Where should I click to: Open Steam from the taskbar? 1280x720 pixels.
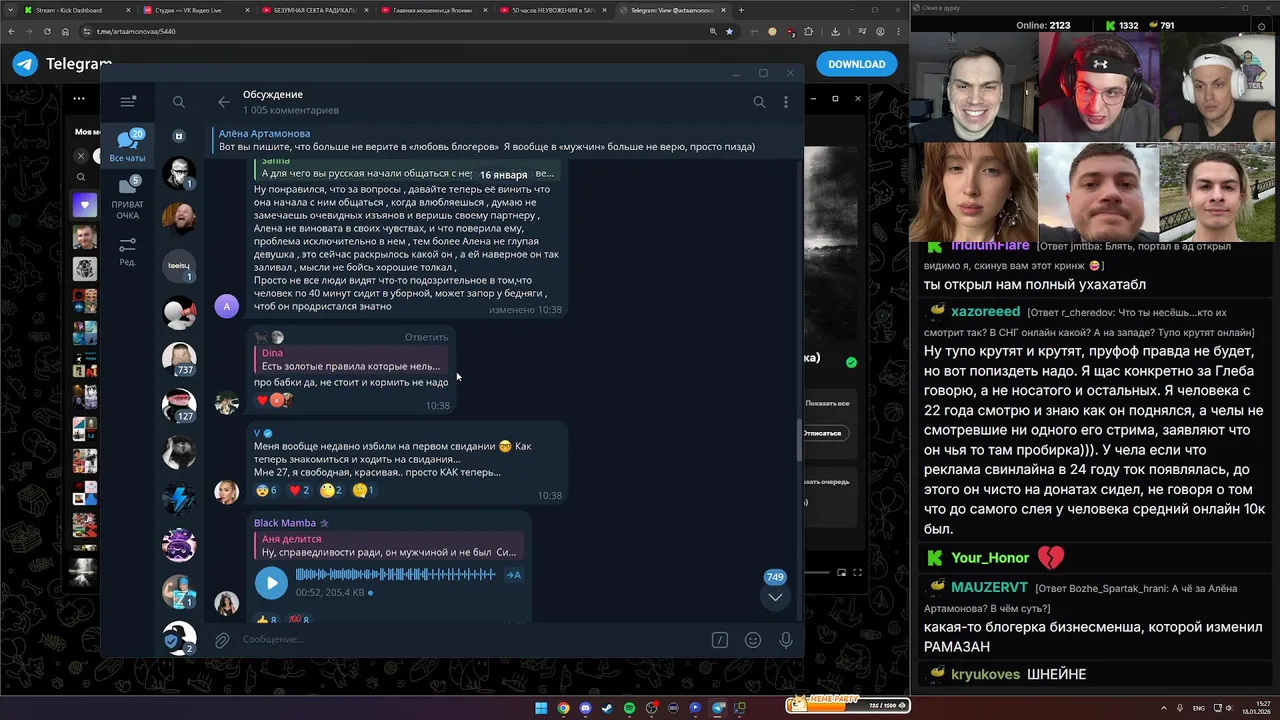point(607,708)
